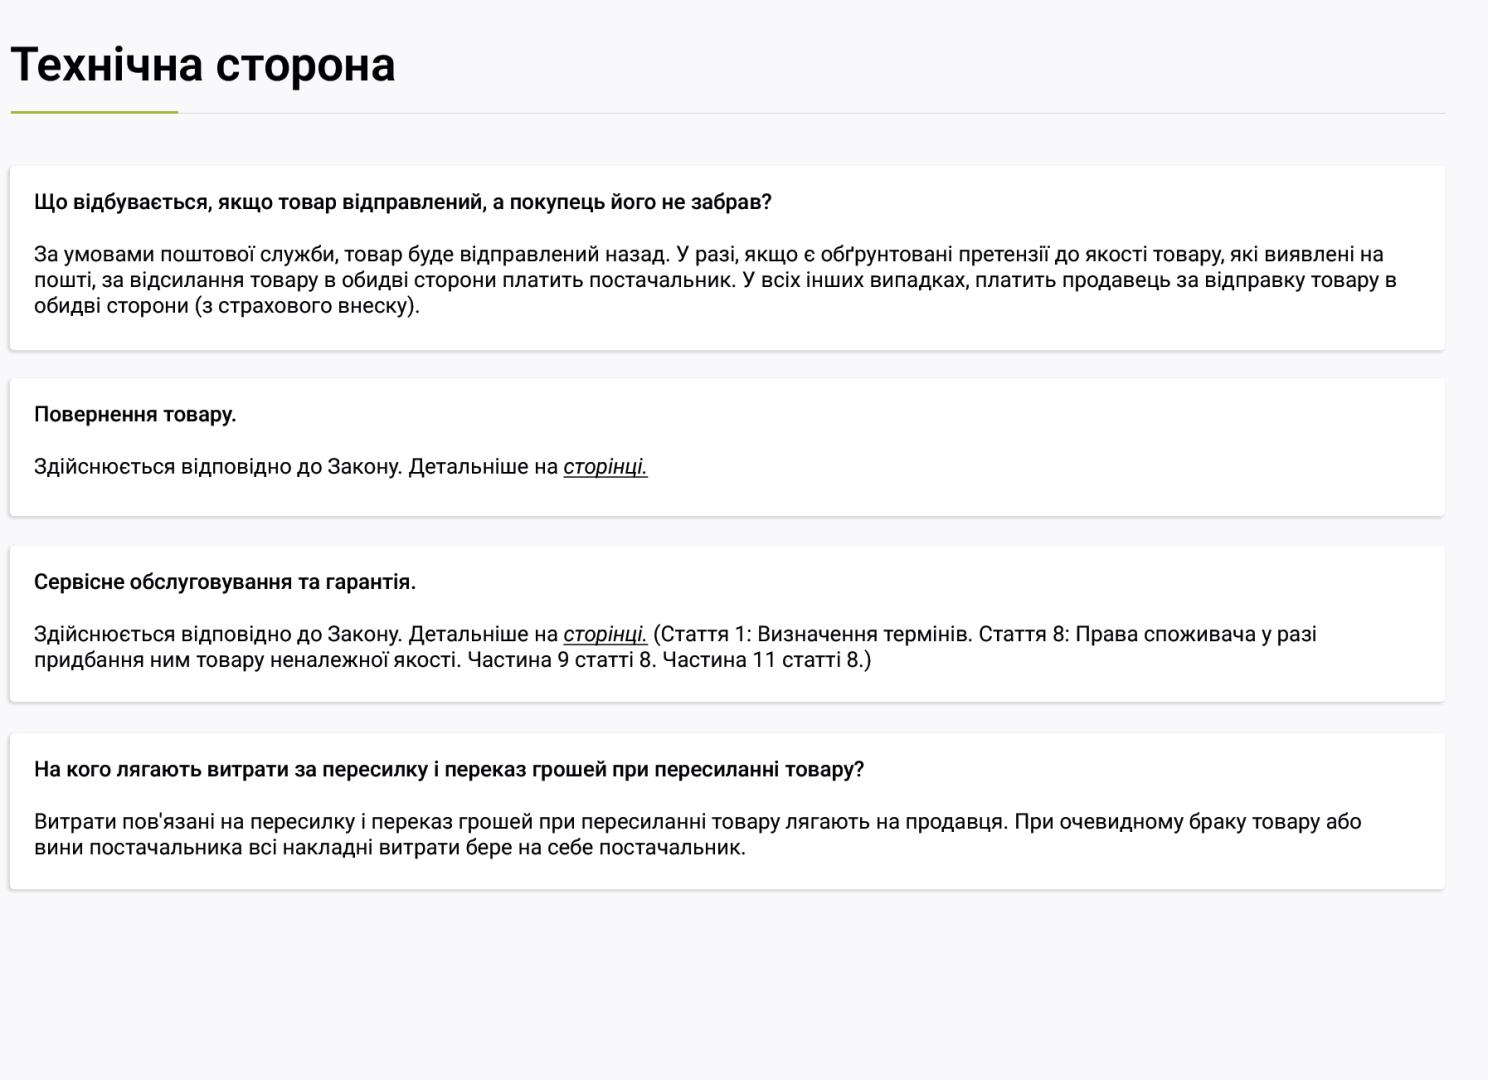Image resolution: width=1488 pixels, height=1080 pixels.
Task: Click the paragraph beginning Витрати пов'язані на пересилку
Action: click(698, 835)
